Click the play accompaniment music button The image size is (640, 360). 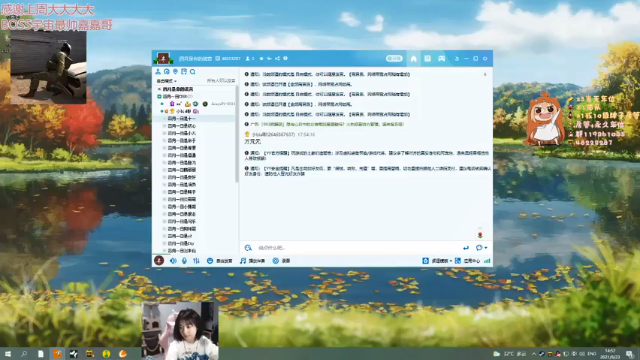click(x=252, y=261)
